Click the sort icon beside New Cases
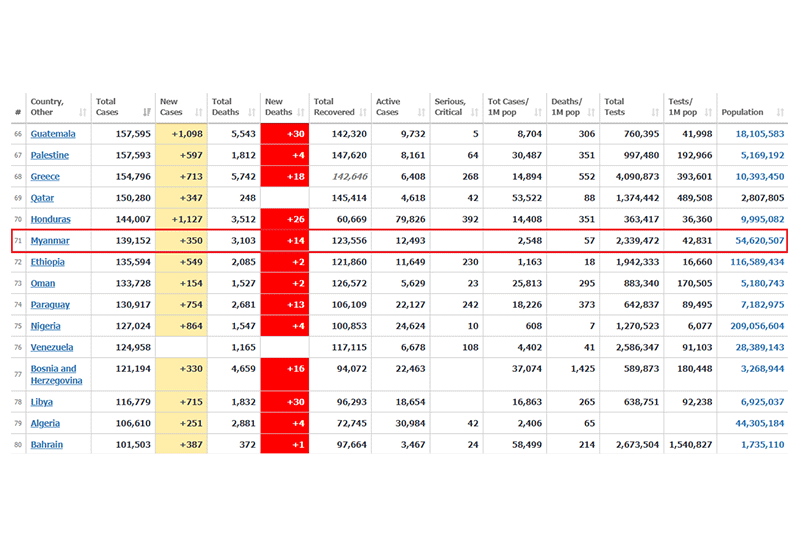Viewport: 800px width, 546px height. click(x=200, y=112)
